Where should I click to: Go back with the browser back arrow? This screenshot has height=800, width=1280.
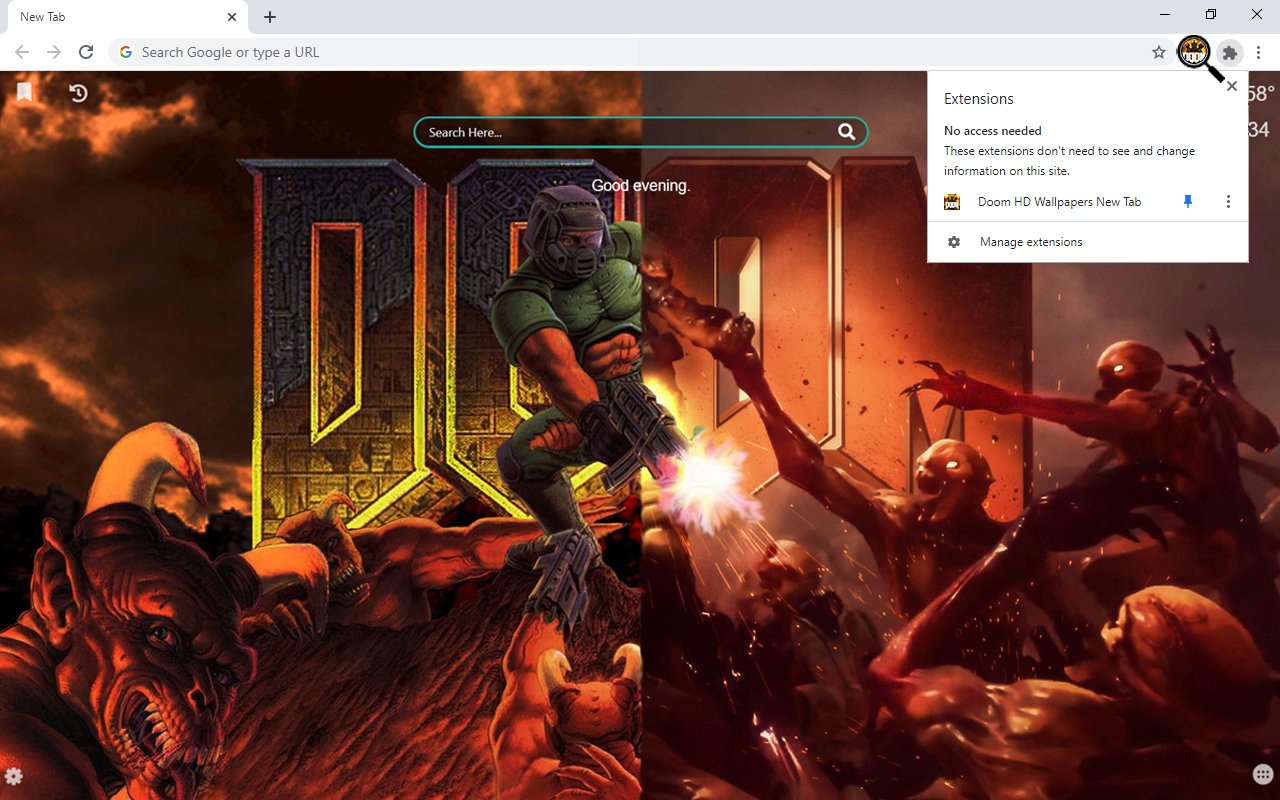click(22, 52)
